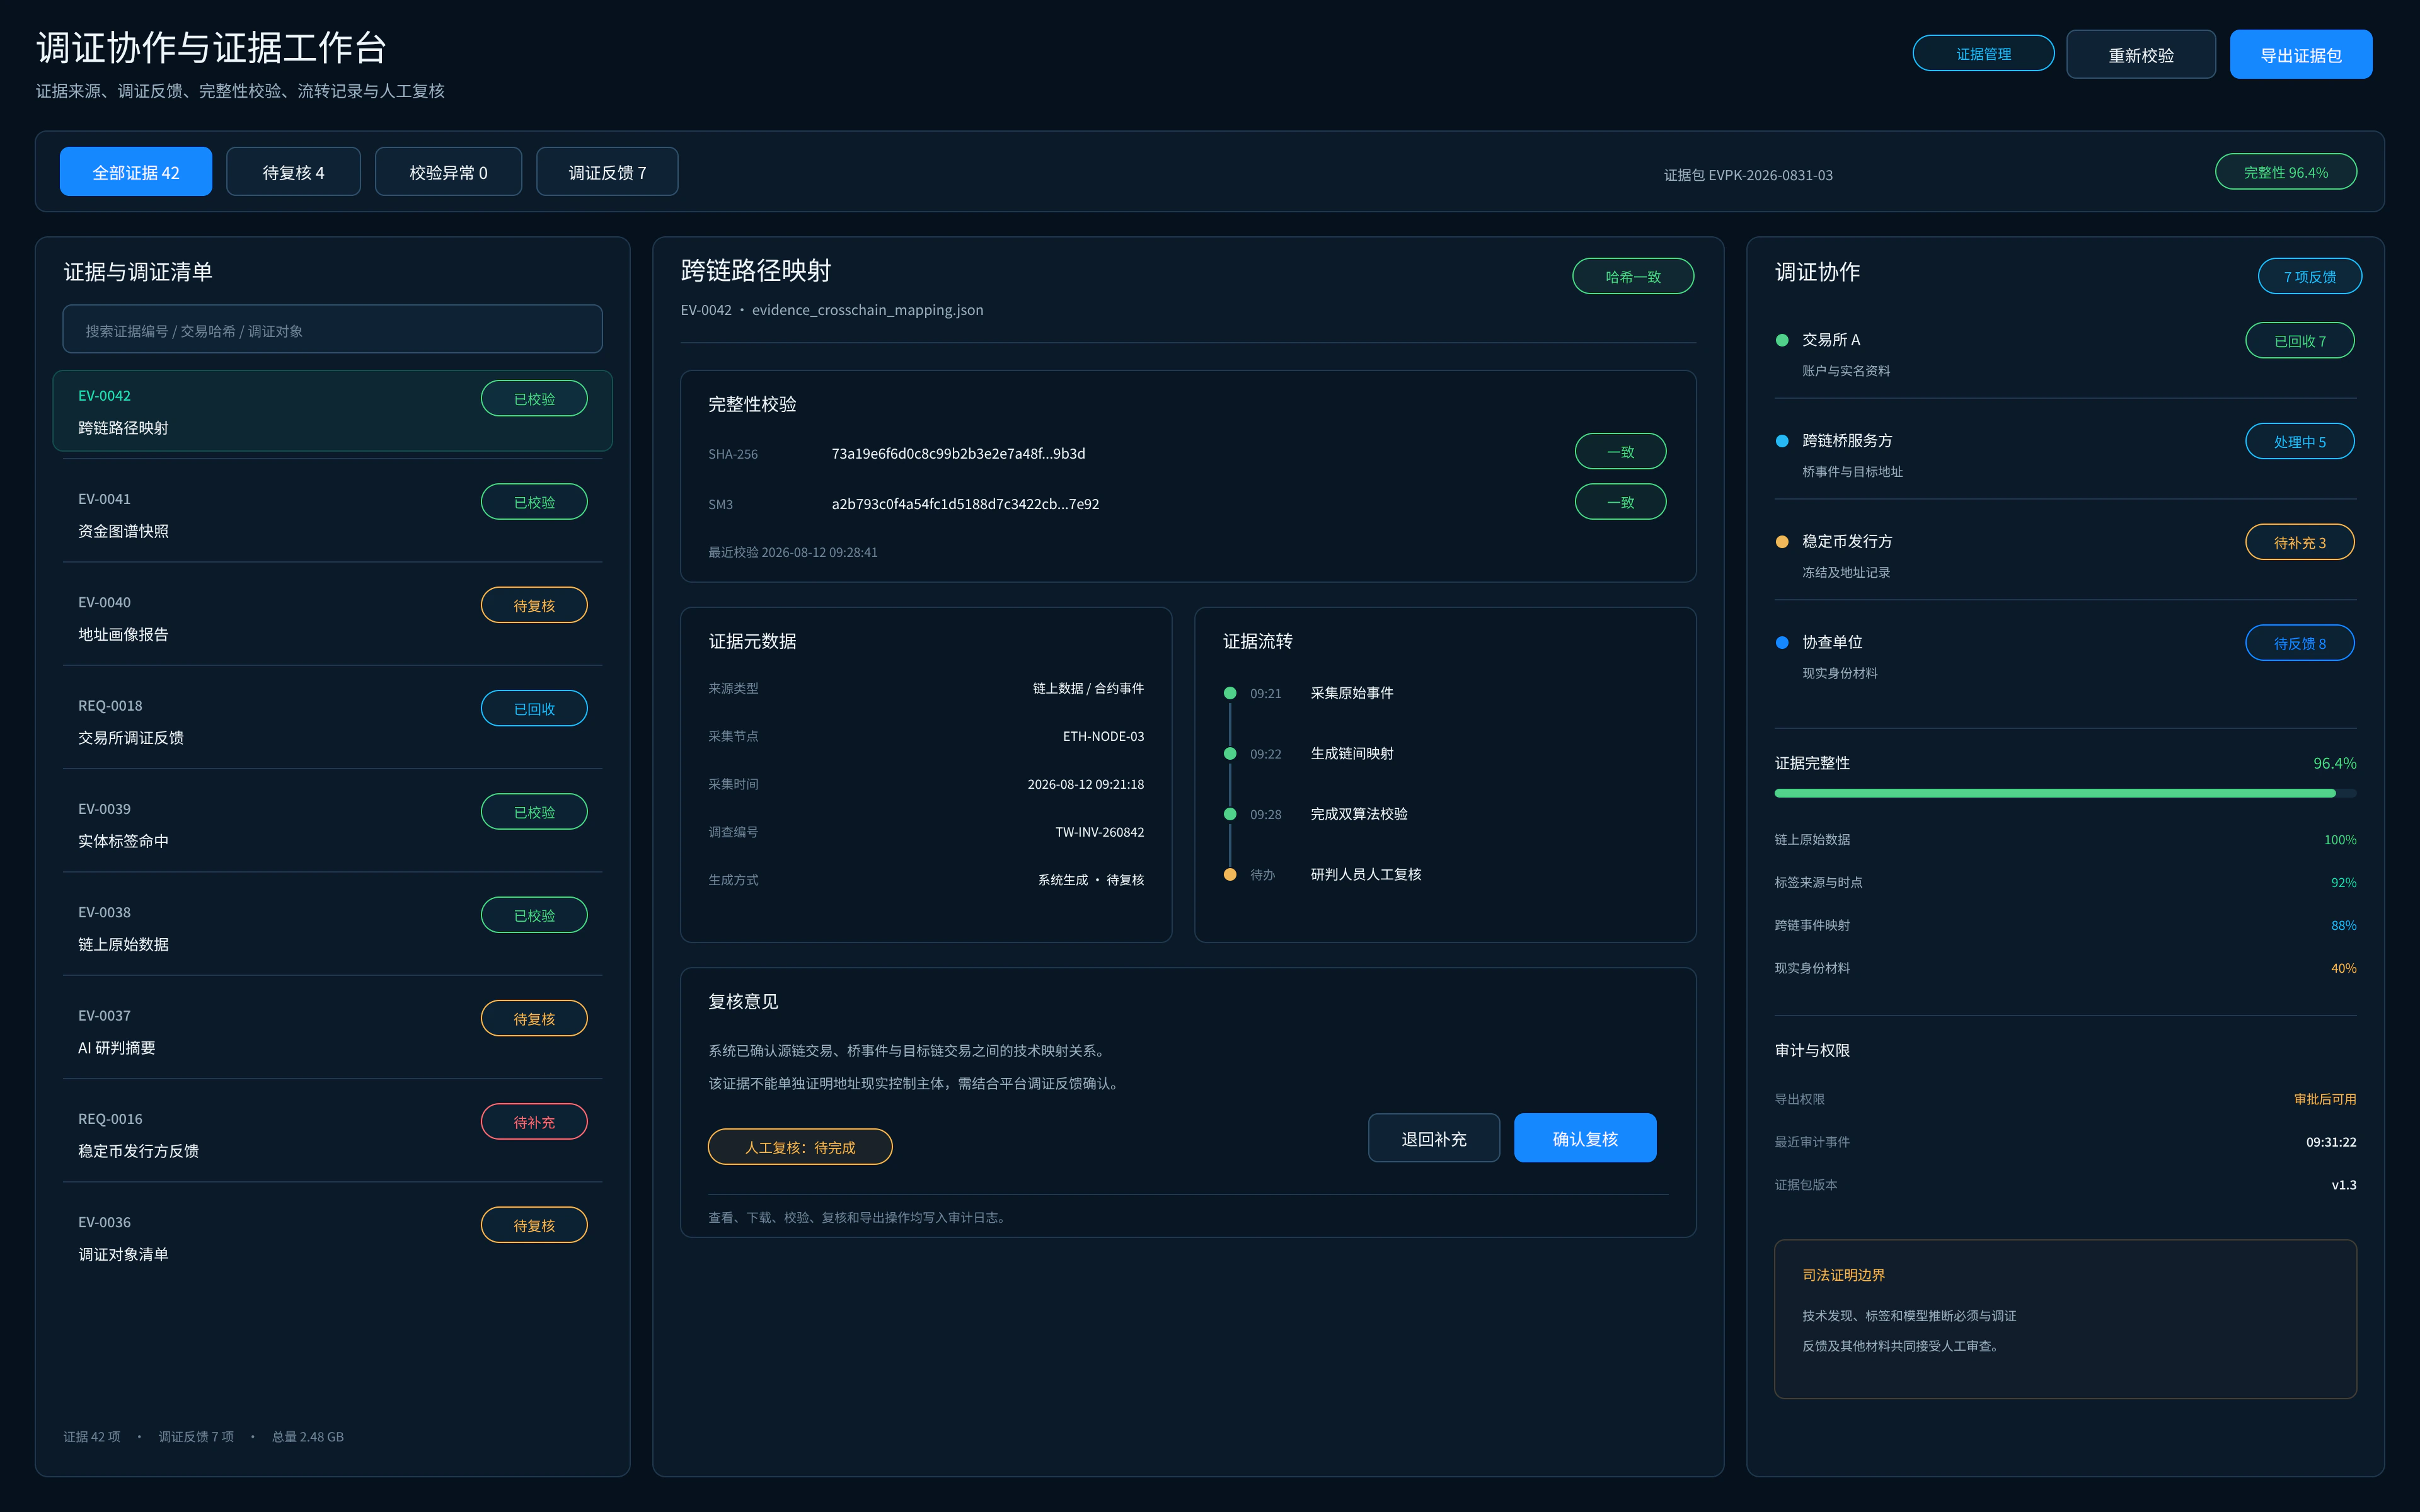This screenshot has width=2420, height=1512.
Task: Click the SHA-256 hash value 73a19e6f6d0c8c99b2b3e2e7a48f...9b3d
Action: 958,454
